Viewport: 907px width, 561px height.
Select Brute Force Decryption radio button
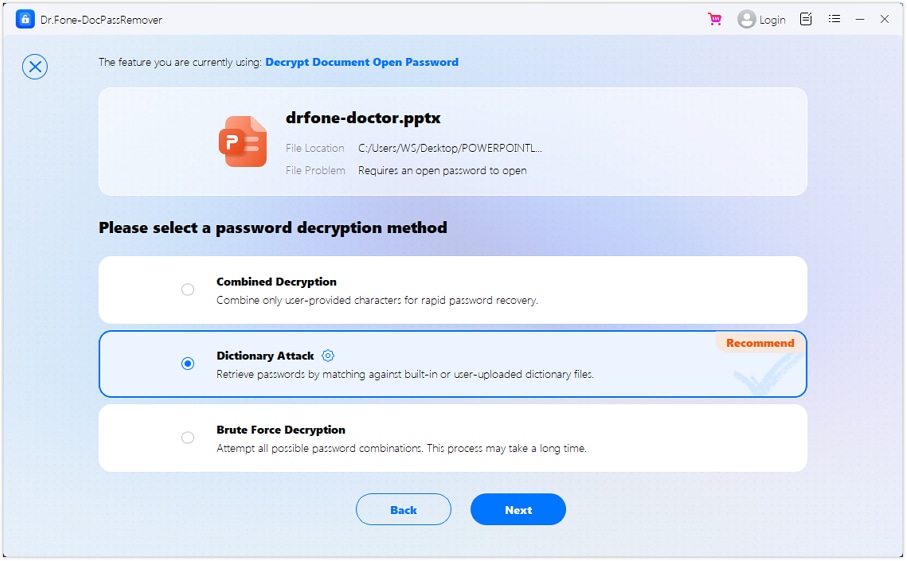(187, 437)
